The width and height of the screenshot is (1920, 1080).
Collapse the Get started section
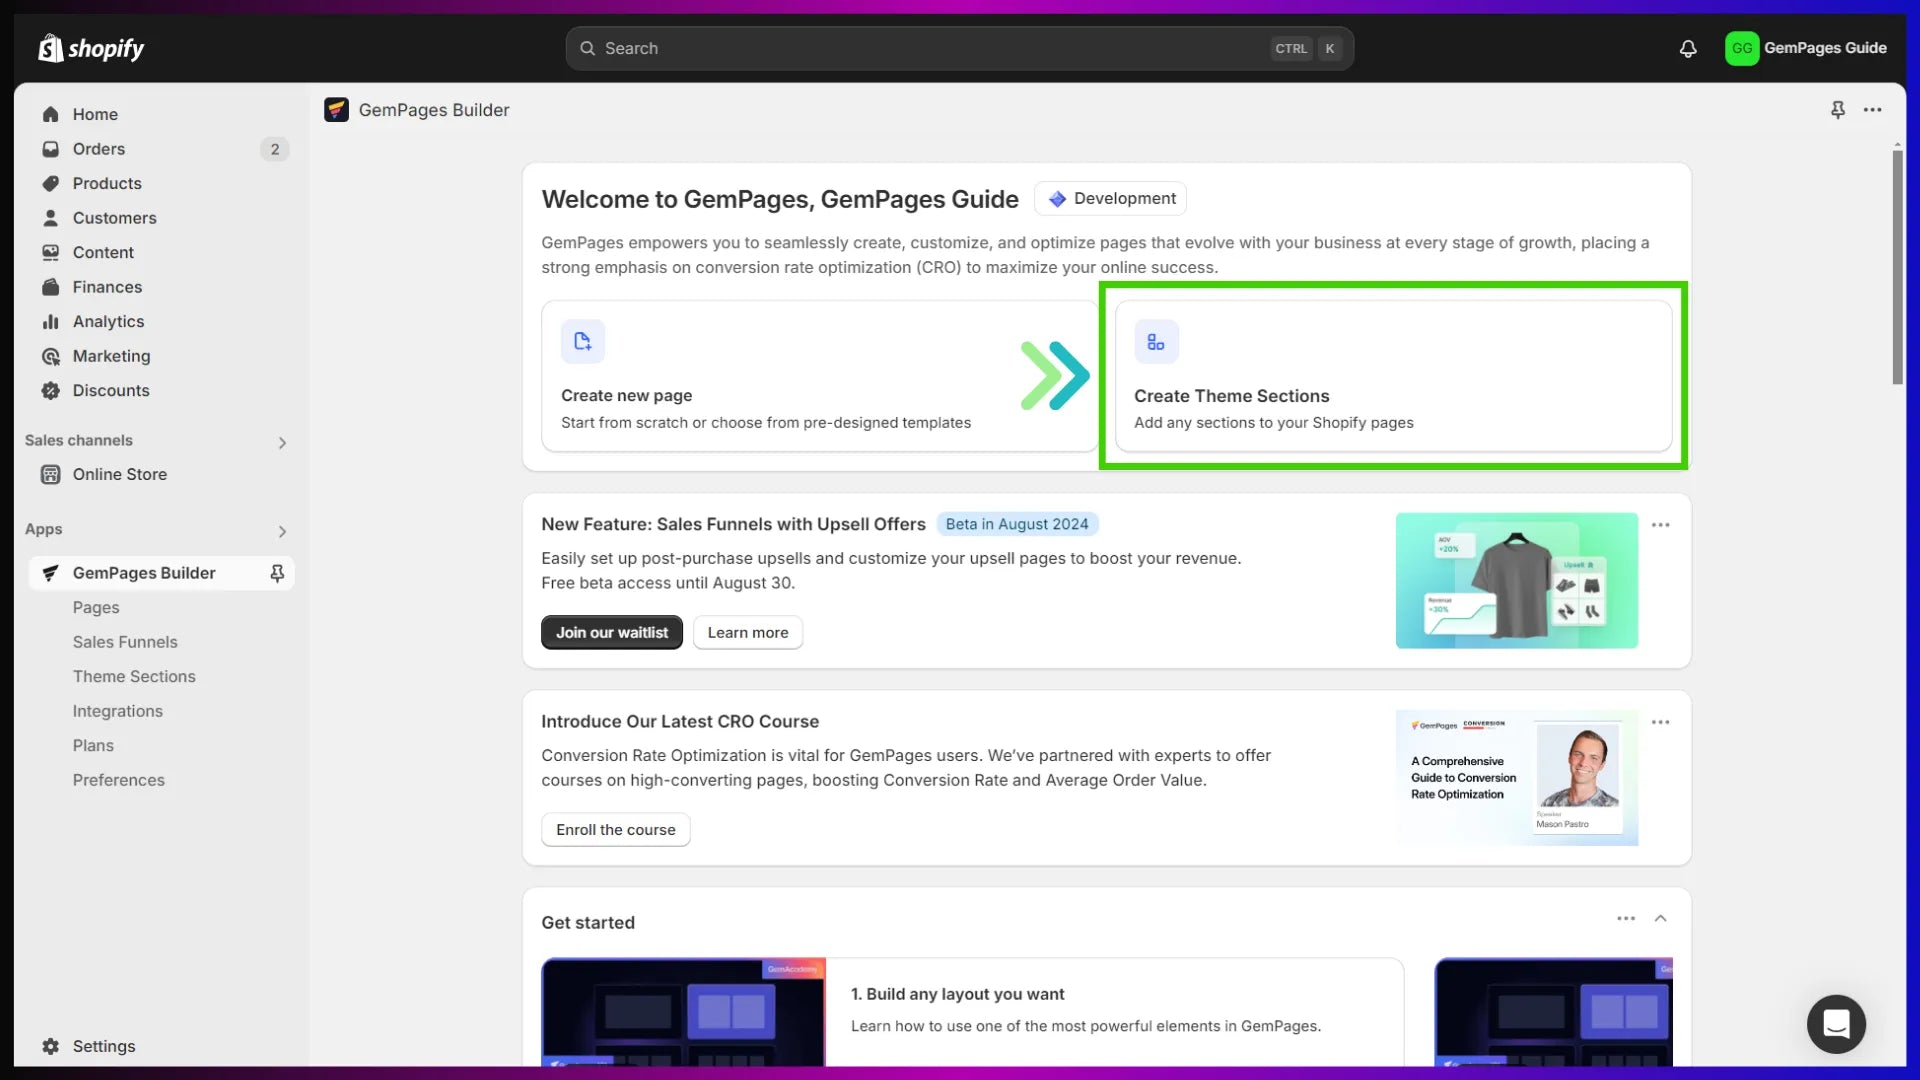click(1661, 918)
